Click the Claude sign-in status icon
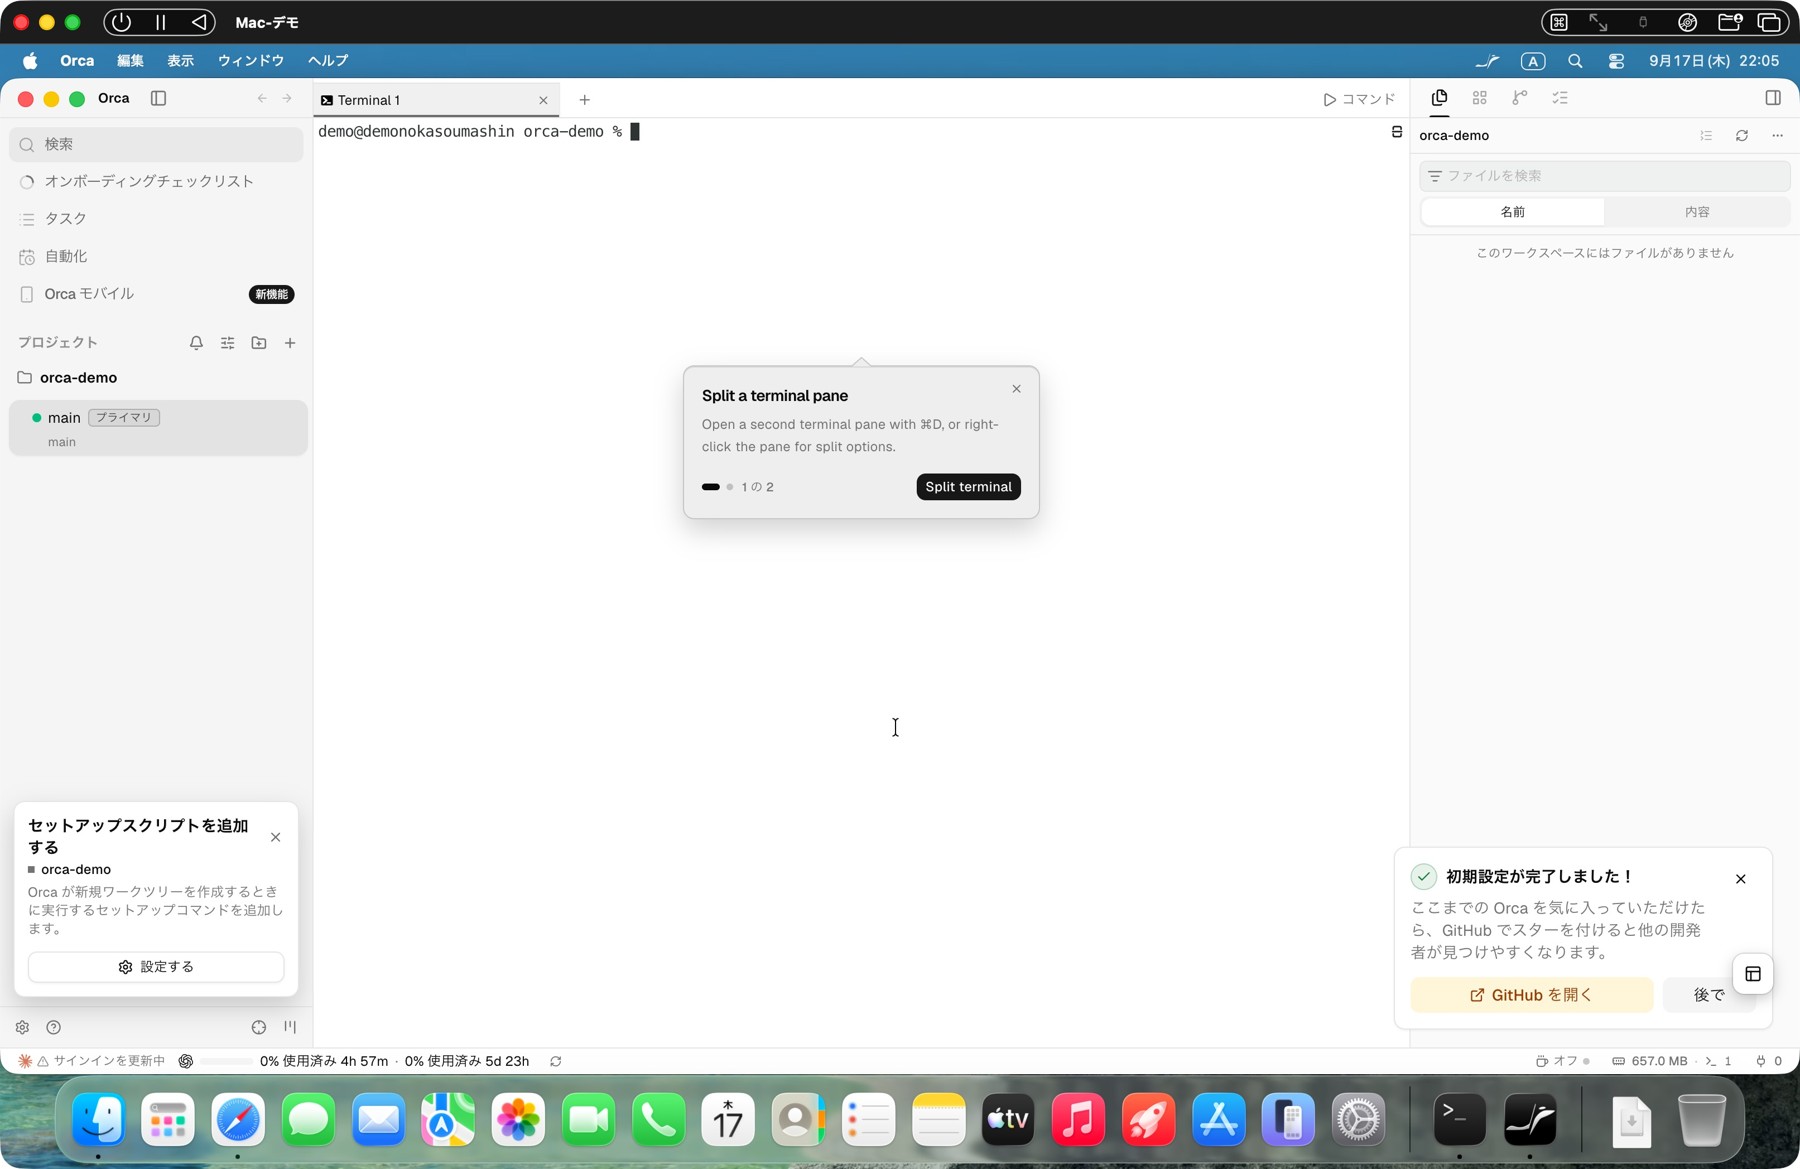The height and width of the screenshot is (1169, 1800). [x=25, y=1061]
